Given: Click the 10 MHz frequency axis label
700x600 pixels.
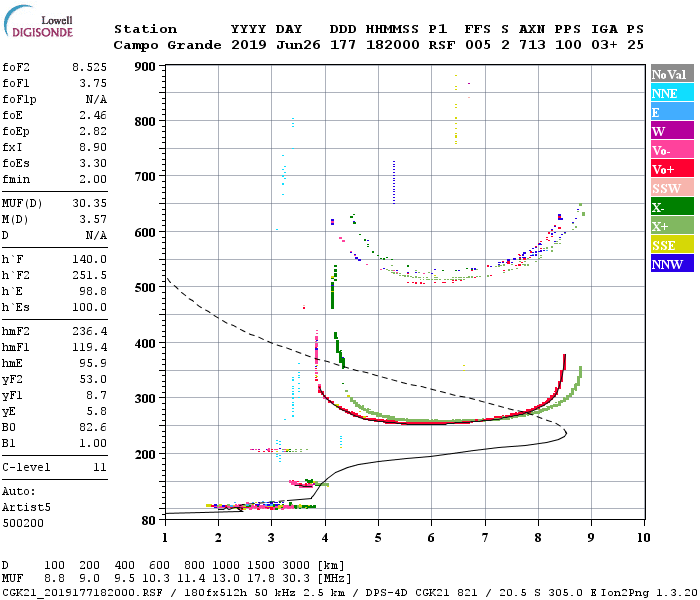Looking at the screenshot, I should [x=643, y=538].
